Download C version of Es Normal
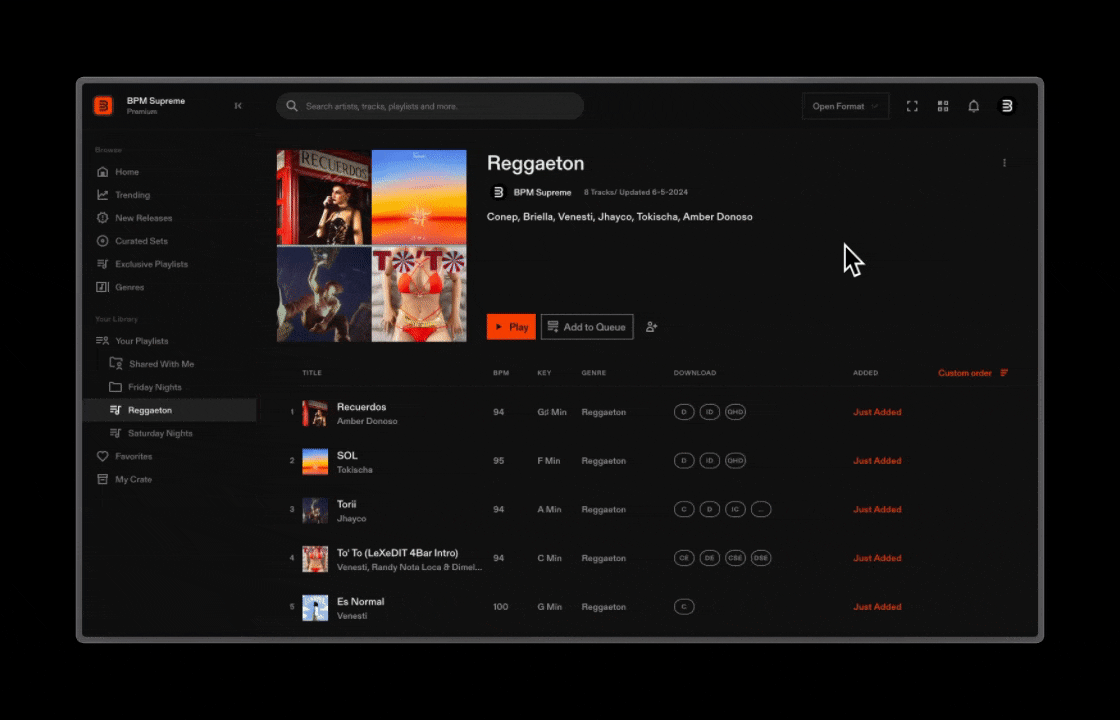The height and width of the screenshot is (720, 1120). point(684,606)
